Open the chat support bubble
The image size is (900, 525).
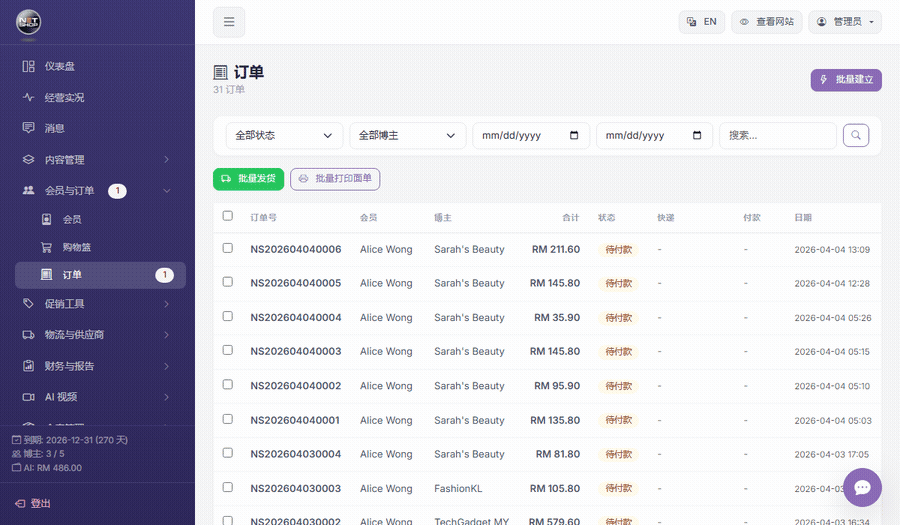pos(862,487)
